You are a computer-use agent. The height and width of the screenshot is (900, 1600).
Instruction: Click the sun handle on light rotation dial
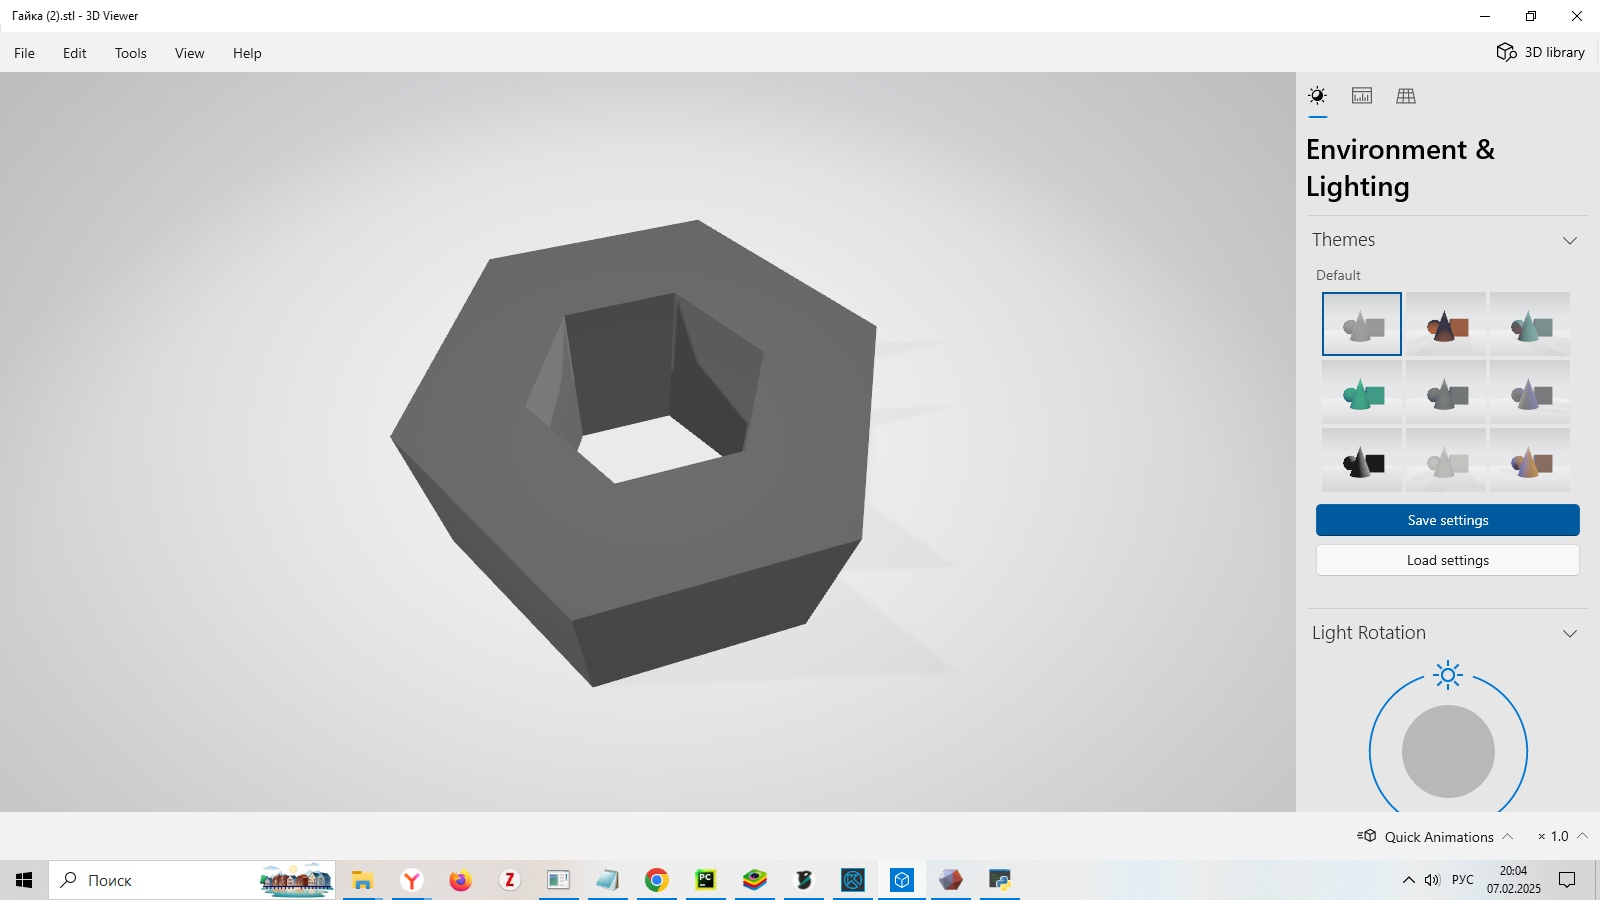[1448, 675]
